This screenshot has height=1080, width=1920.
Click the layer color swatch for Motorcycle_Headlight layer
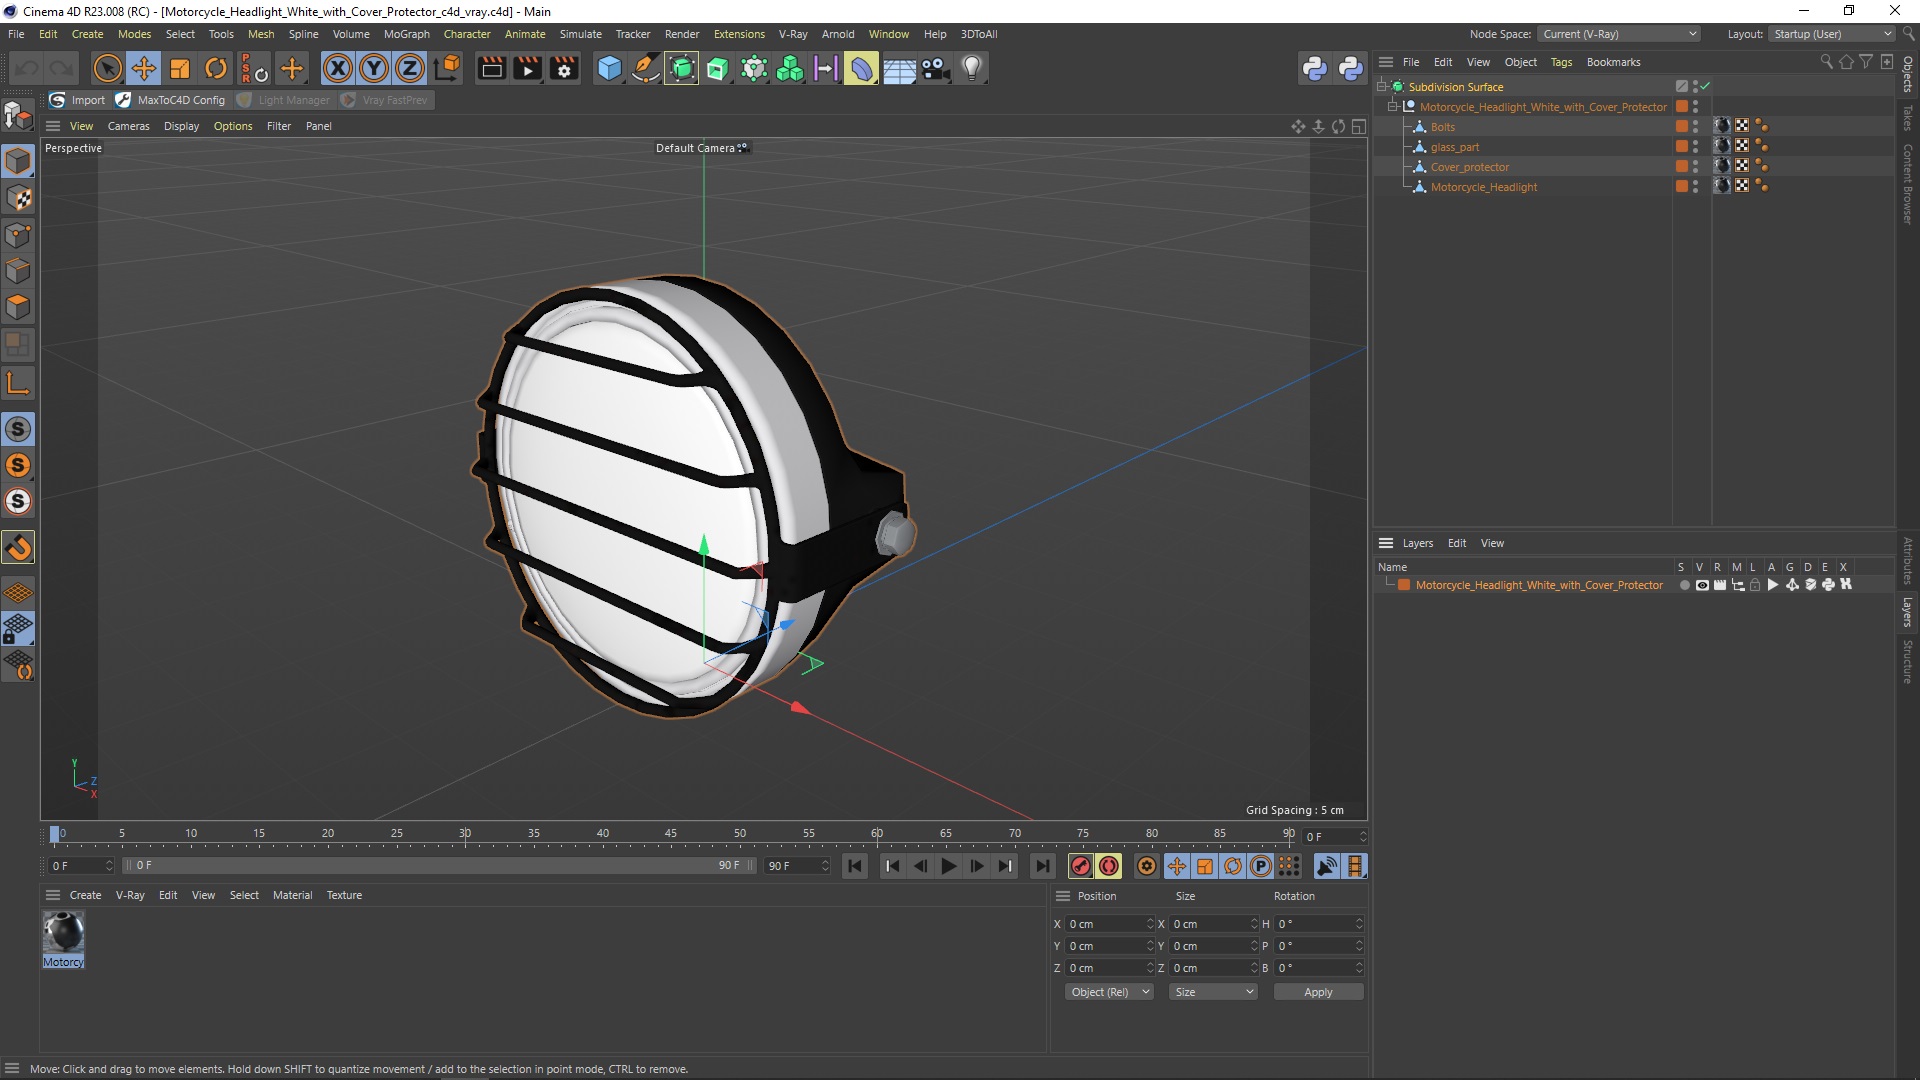coord(1404,585)
